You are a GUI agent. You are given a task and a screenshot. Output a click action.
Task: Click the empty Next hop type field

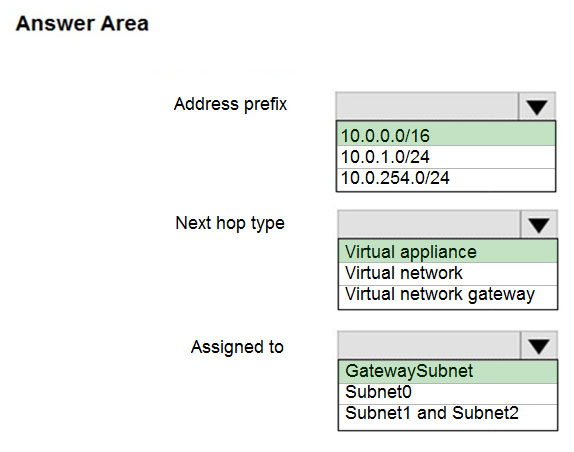429,224
